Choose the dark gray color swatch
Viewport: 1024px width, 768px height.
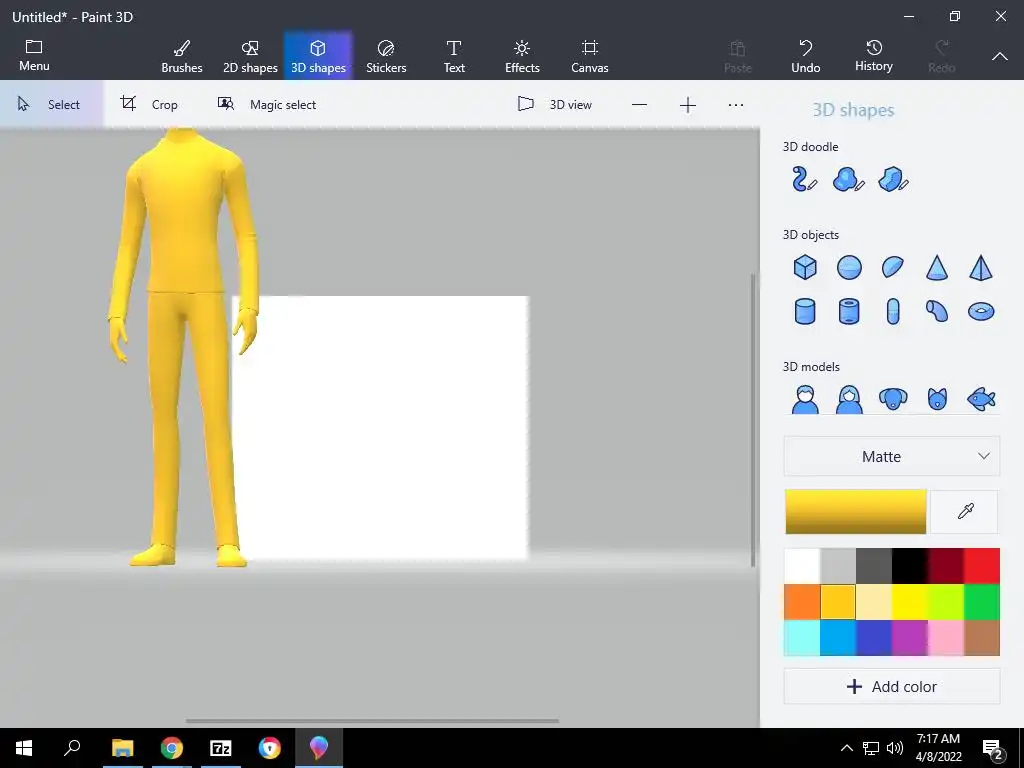(x=874, y=566)
